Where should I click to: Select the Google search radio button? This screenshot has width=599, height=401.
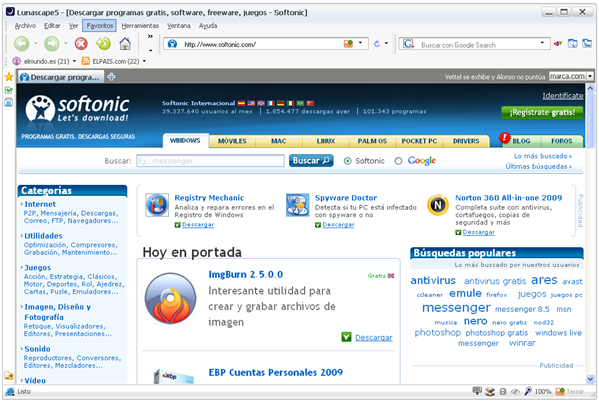[x=398, y=161]
